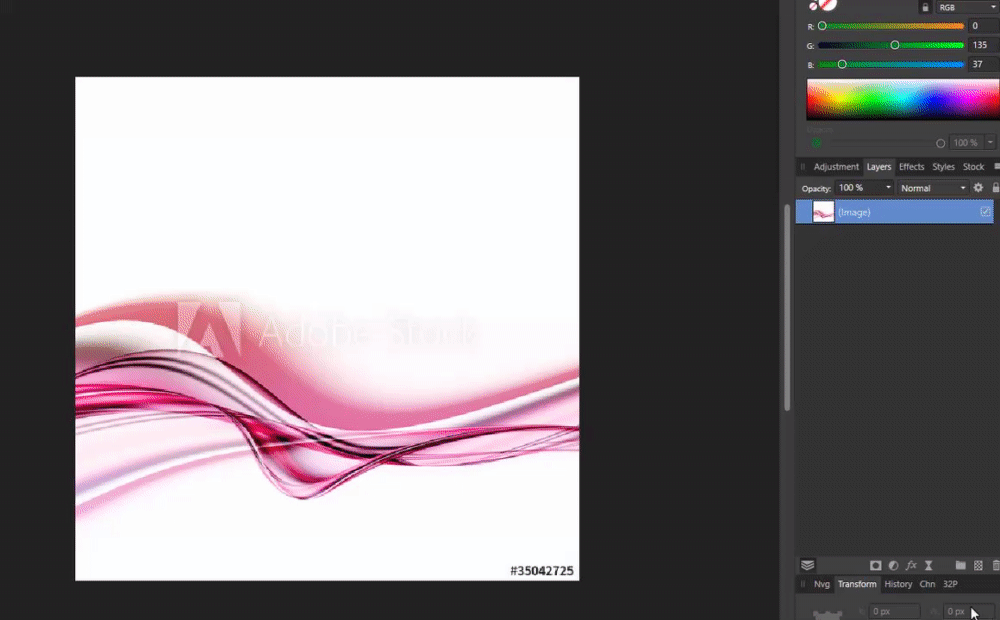Open the Adjustments half-circle icon

click(x=893, y=565)
